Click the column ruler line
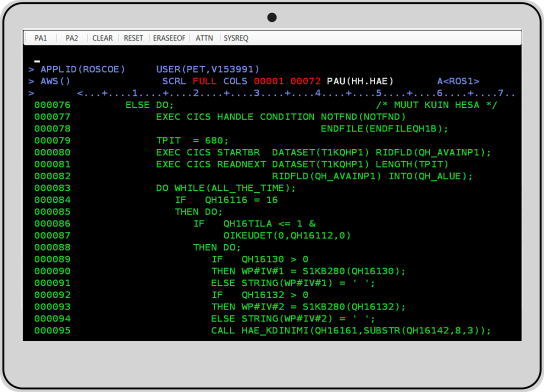Screen dimensions: 544x392 pyautogui.click(x=296, y=93)
